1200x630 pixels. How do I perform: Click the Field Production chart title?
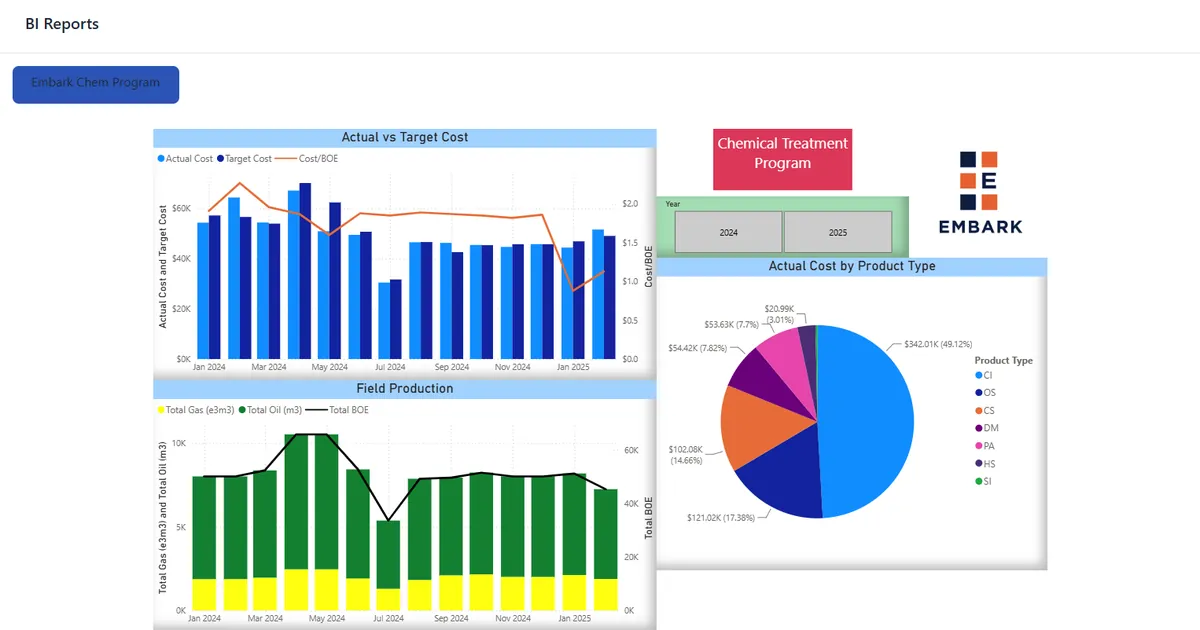point(405,388)
